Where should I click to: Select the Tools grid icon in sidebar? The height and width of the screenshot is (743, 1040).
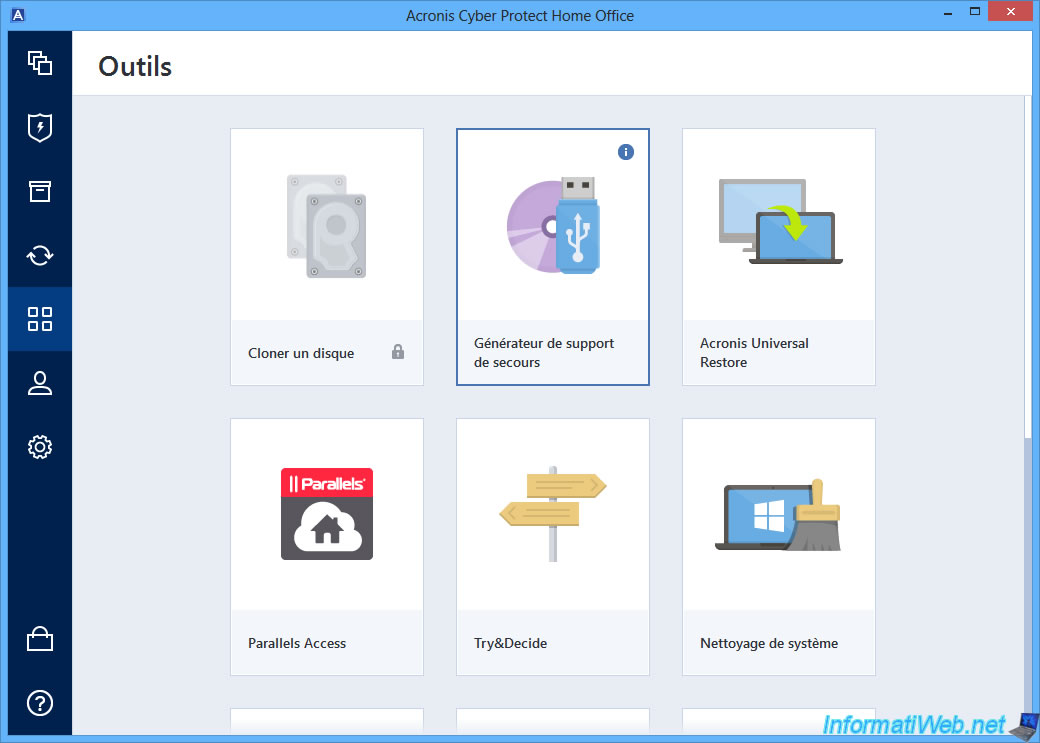(x=40, y=319)
